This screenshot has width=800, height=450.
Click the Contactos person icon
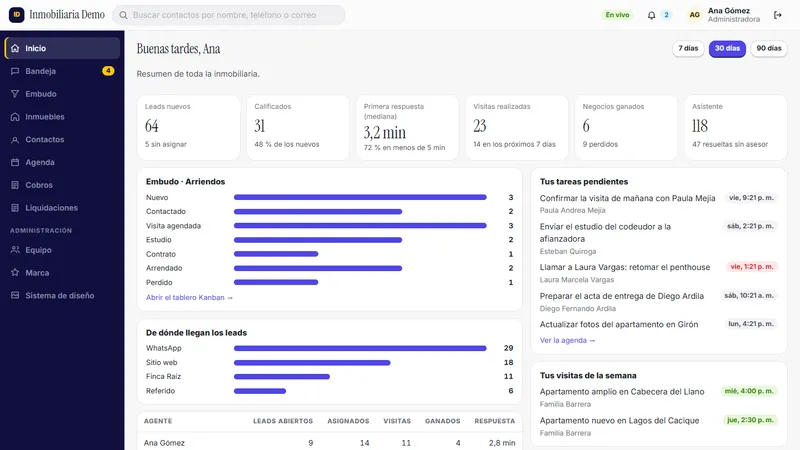pyautogui.click(x=15, y=140)
